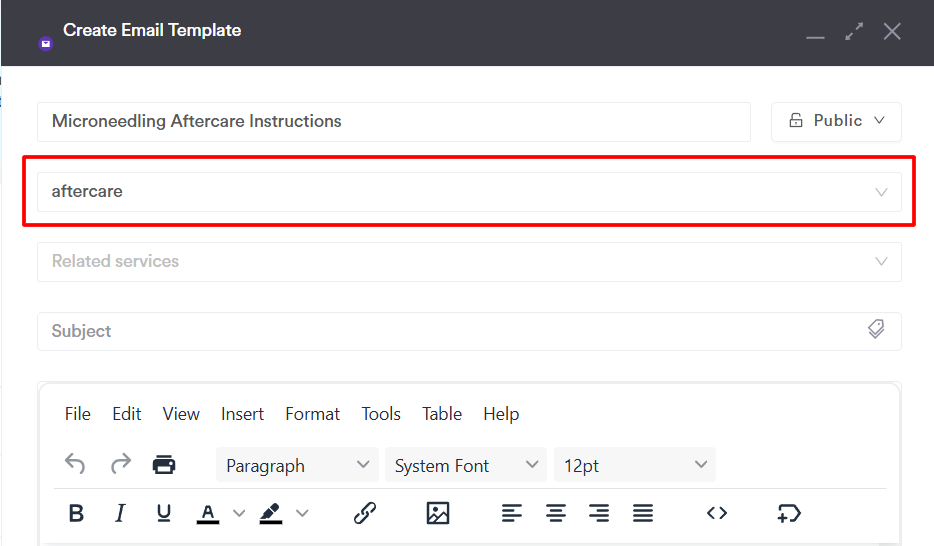Click the Undo arrow
The width and height of the screenshot is (934, 546).
tap(75, 464)
